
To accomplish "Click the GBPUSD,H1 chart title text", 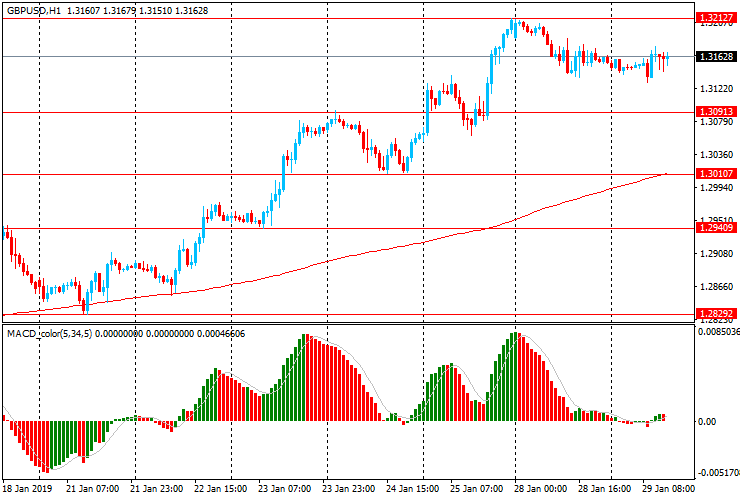I will [34, 10].
